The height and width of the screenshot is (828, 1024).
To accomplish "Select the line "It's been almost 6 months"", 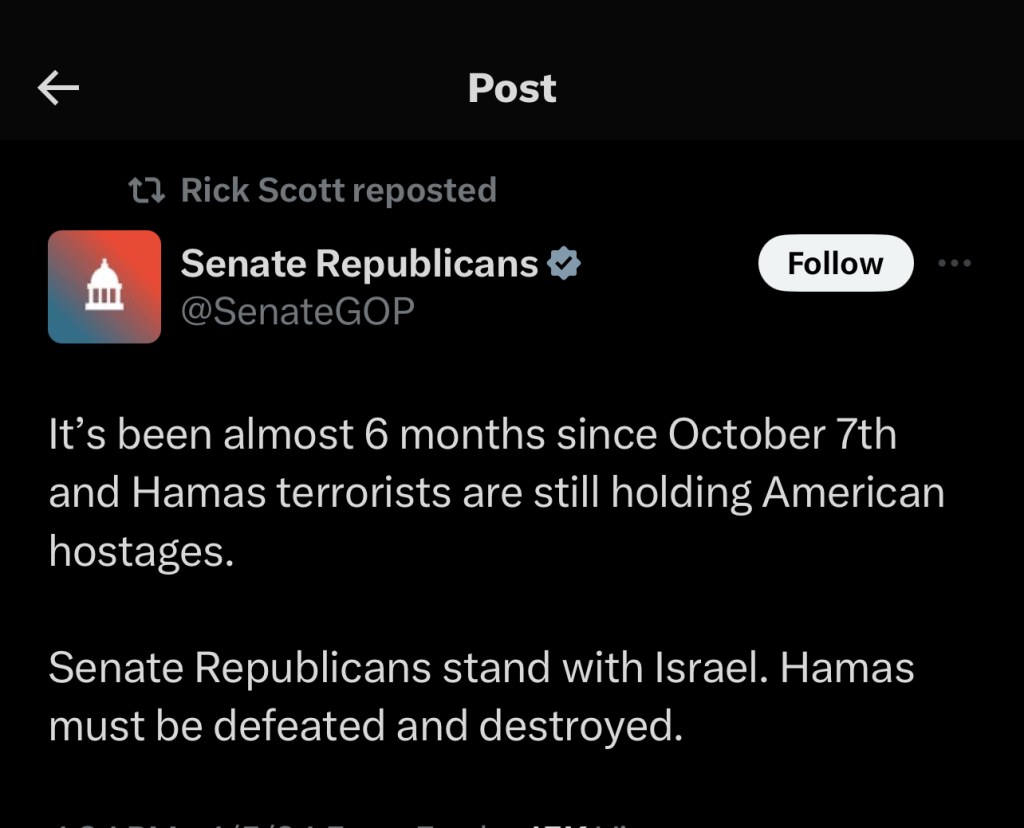I will pyautogui.click(x=300, y=435).
